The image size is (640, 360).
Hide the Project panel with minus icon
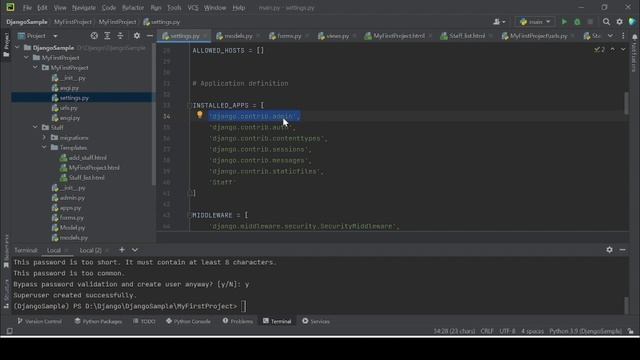150,36
